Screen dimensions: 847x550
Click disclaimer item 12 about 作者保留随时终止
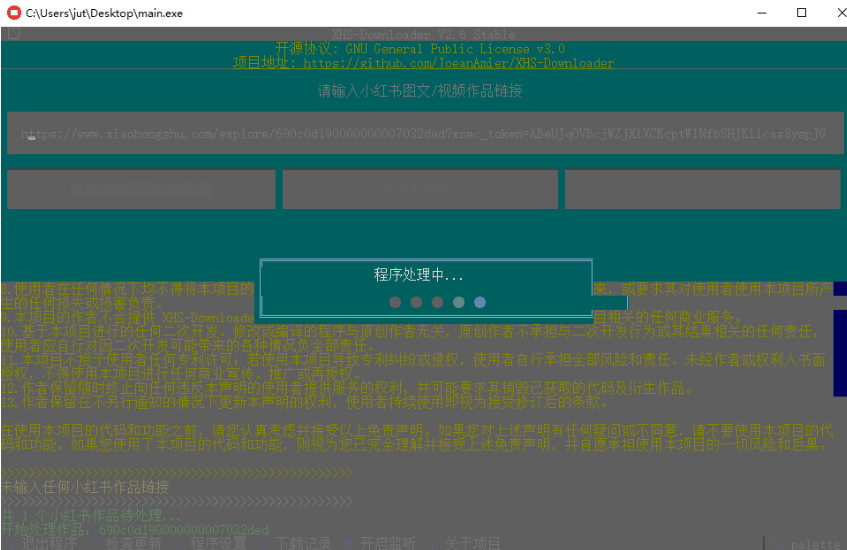pos(347,388)
